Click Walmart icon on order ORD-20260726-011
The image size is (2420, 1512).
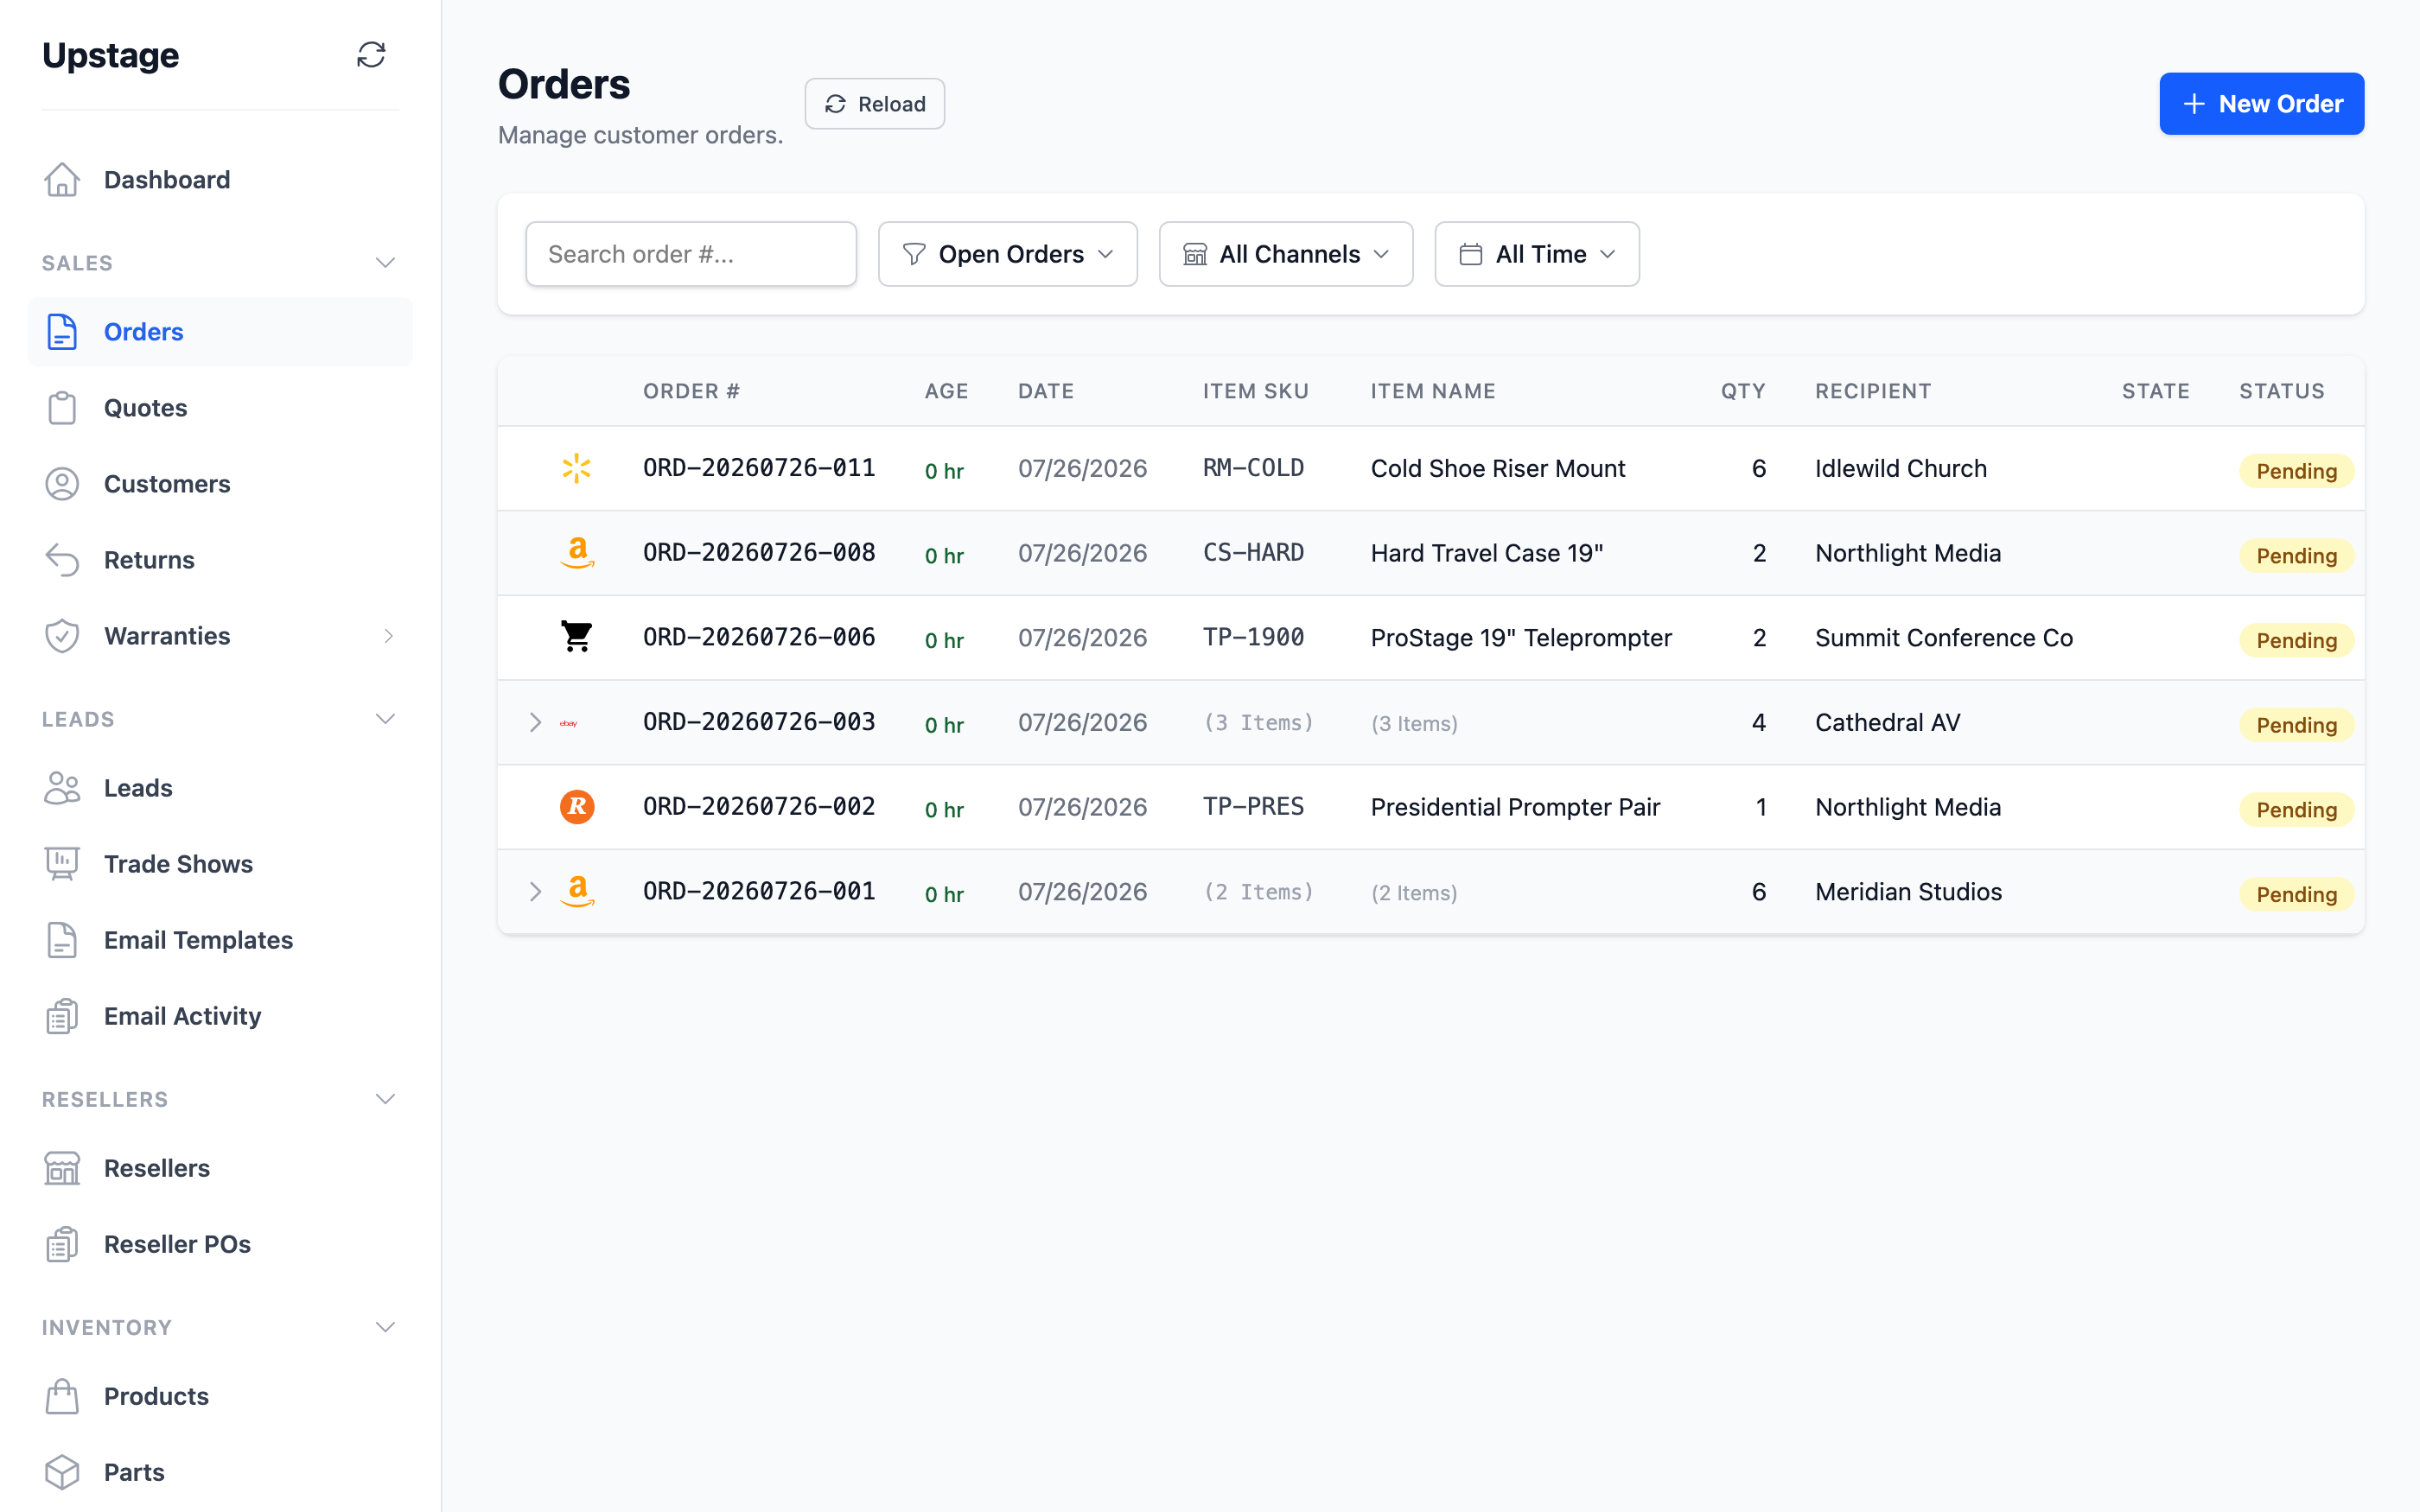(577, 468)
